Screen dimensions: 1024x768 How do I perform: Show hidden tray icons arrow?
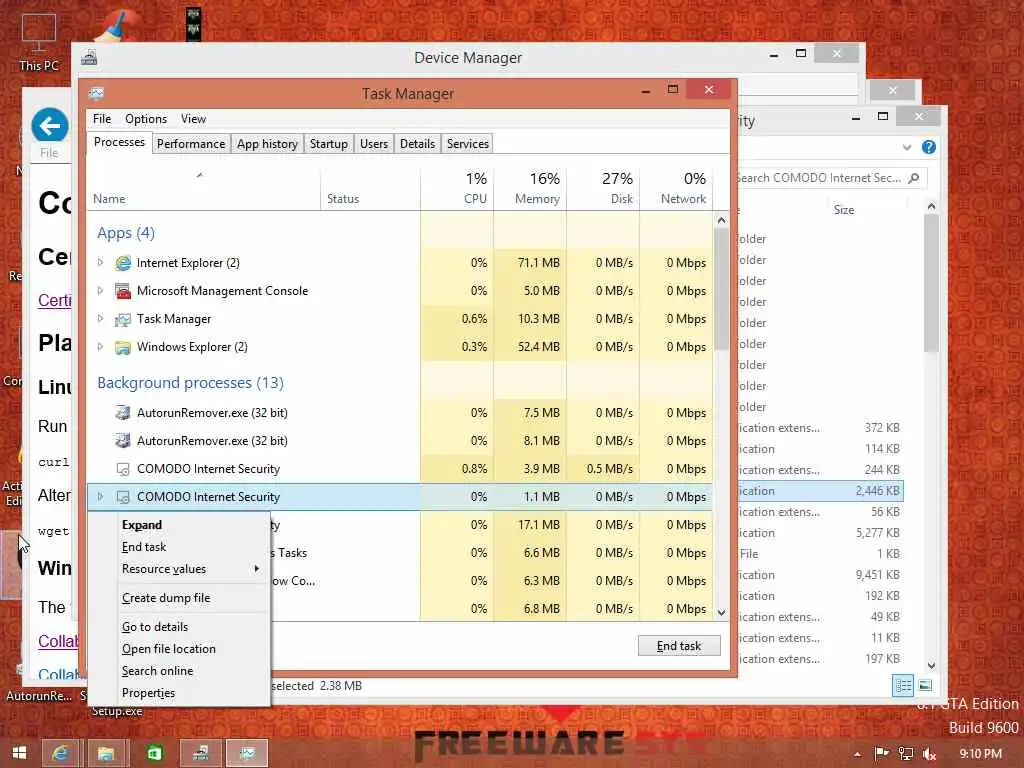coord(857,754)
